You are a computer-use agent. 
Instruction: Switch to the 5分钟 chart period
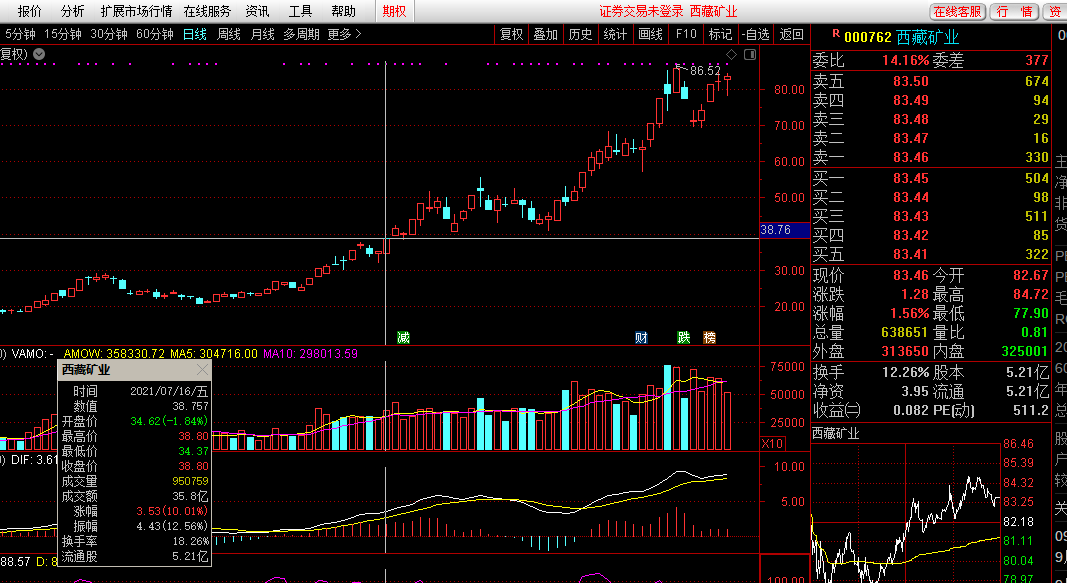click(20, 34)
